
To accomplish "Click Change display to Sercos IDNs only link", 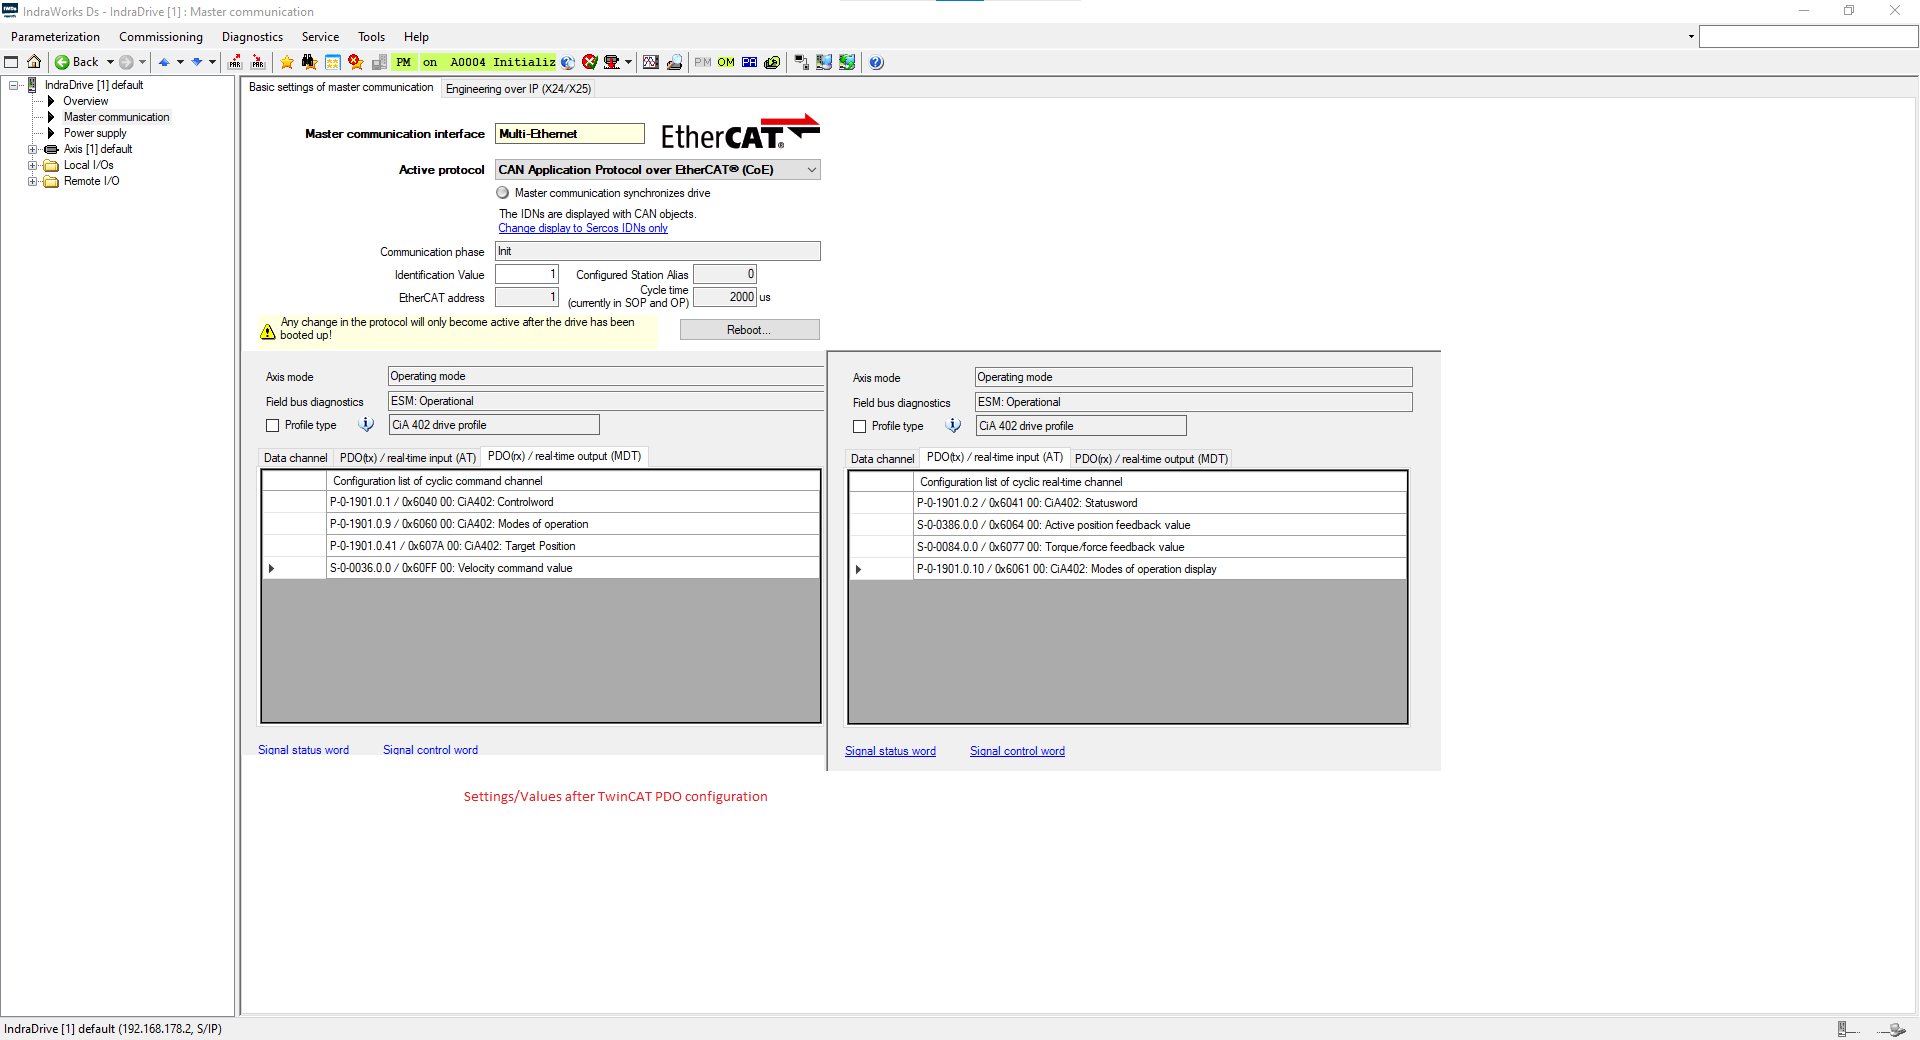I will pyautogui.click(x=583, y=228).
